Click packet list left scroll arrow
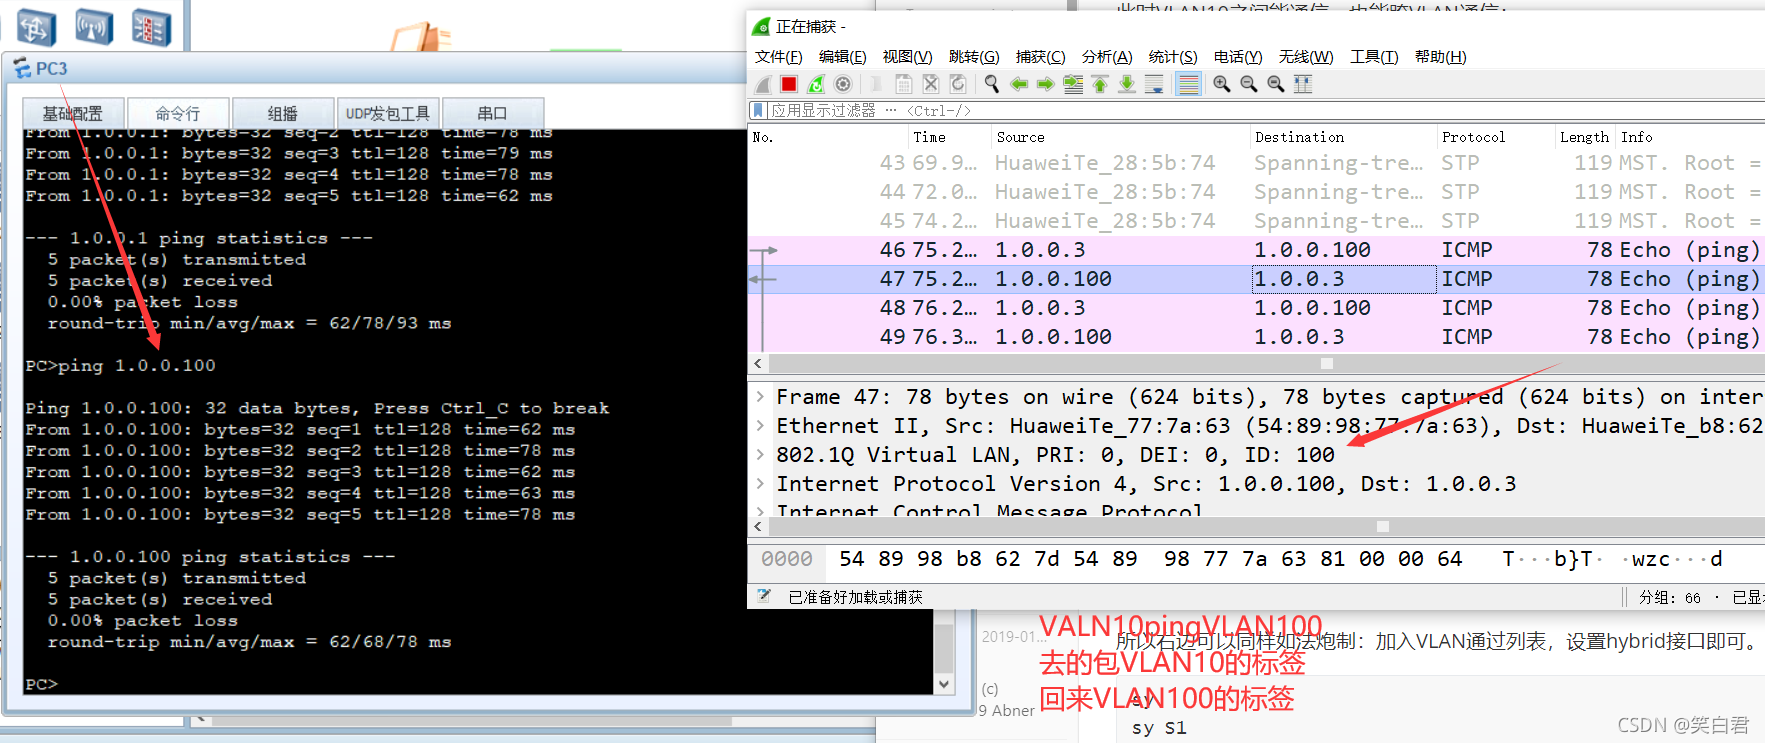The height and width of the screenshot is (743, 1765). point(758,364)
